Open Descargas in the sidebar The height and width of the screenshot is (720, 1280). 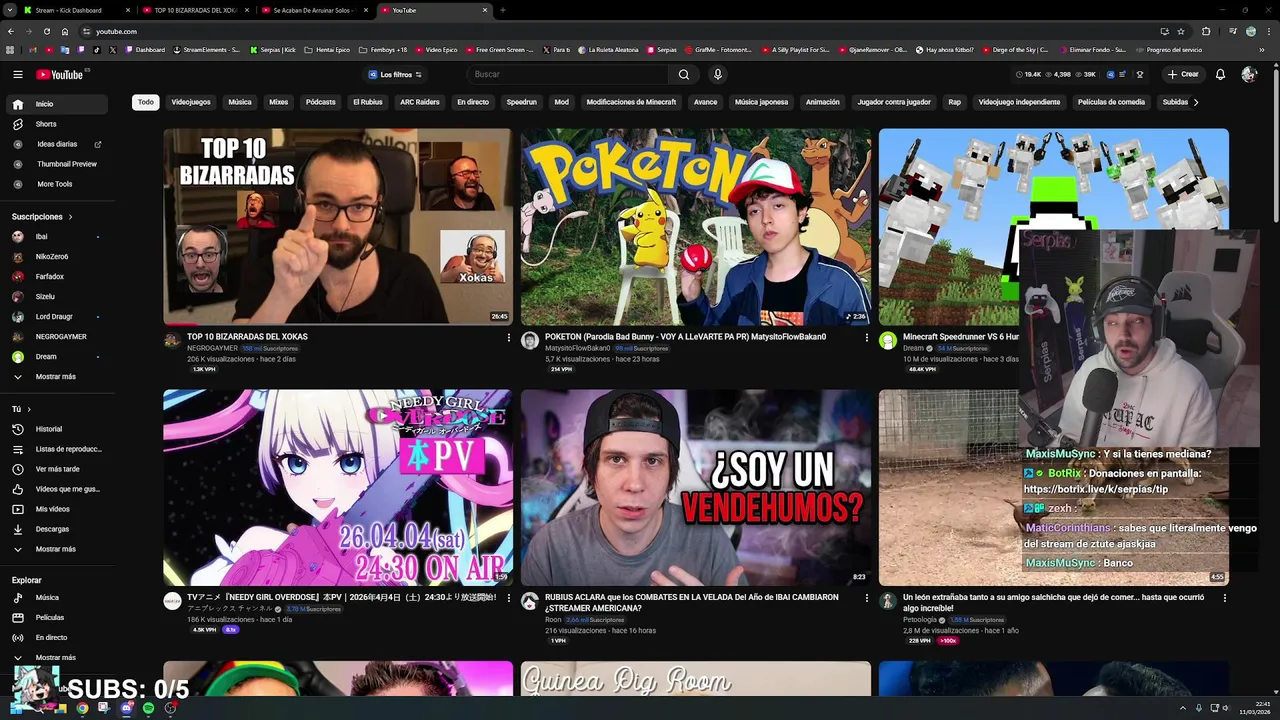click(56, 529)
